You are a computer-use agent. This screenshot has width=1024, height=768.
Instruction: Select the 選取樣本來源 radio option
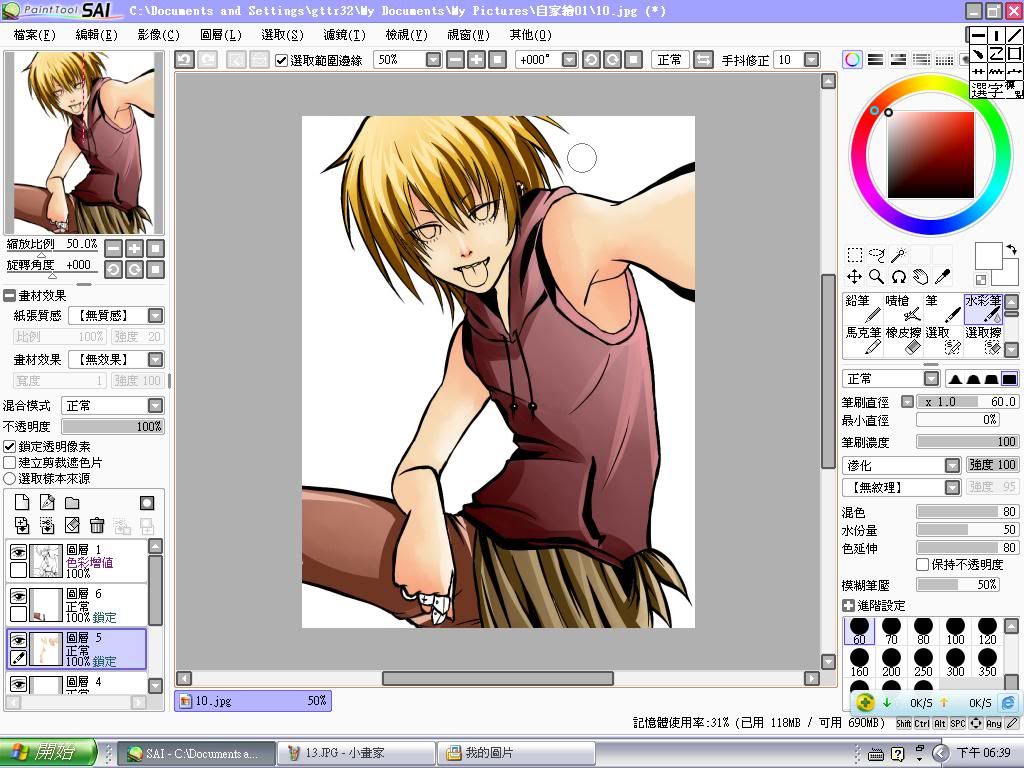pos(10,479)
